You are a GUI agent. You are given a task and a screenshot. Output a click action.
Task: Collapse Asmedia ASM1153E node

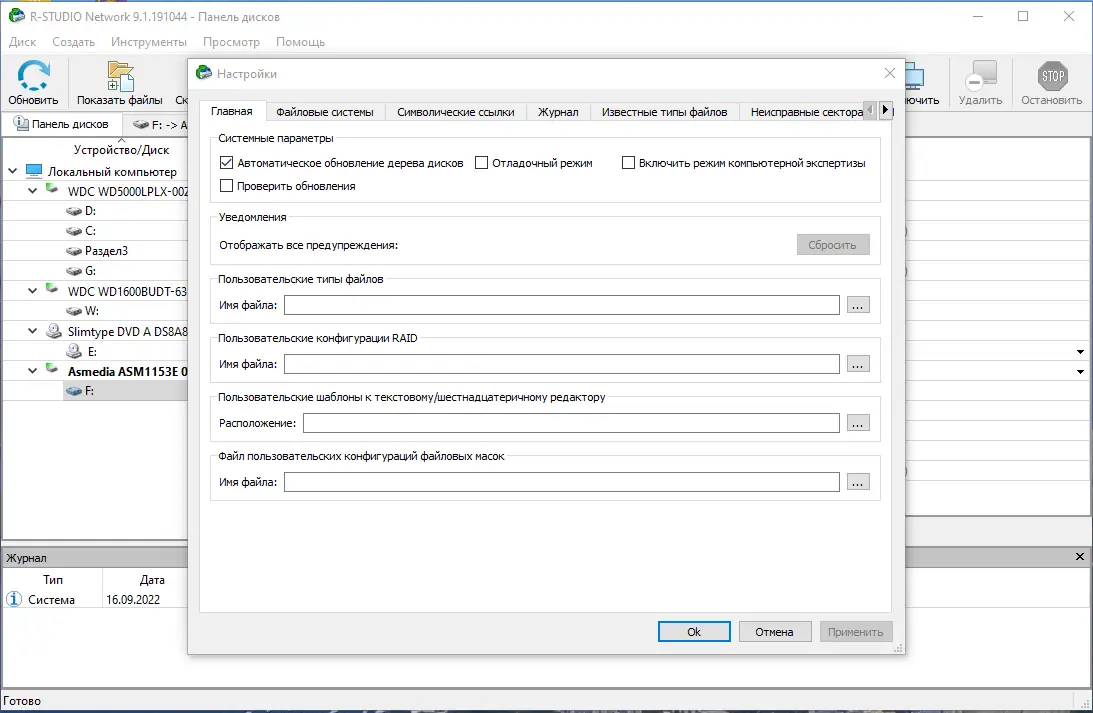coord(32,371)
